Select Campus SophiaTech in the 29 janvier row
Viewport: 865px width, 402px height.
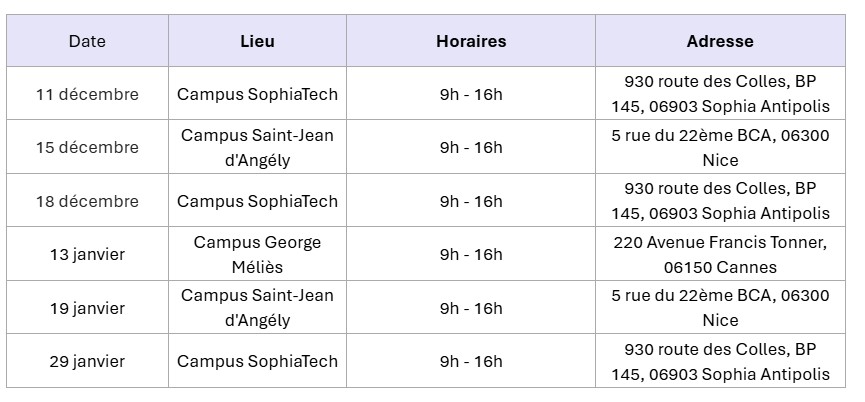tap(257, 361)
